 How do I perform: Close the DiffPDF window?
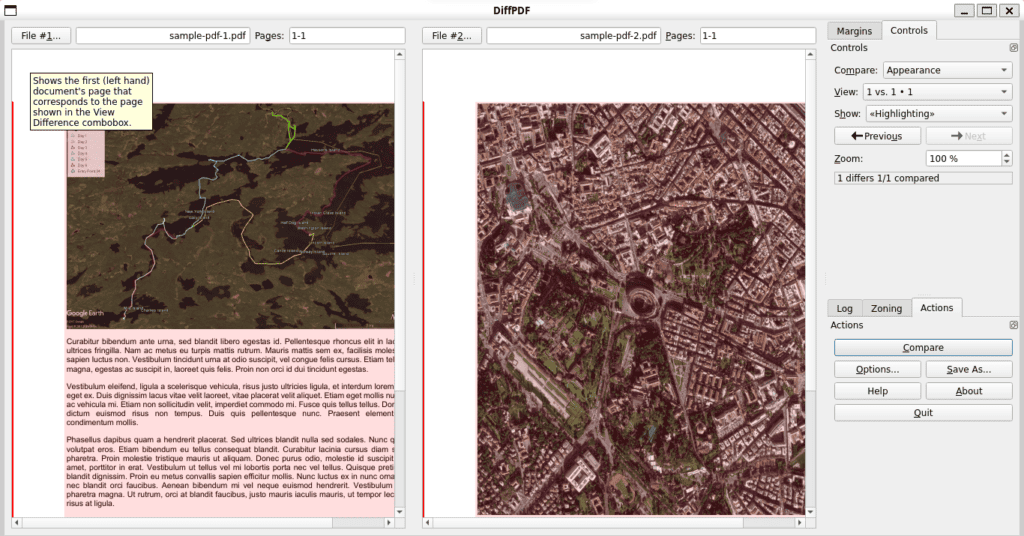(1009, 10)
